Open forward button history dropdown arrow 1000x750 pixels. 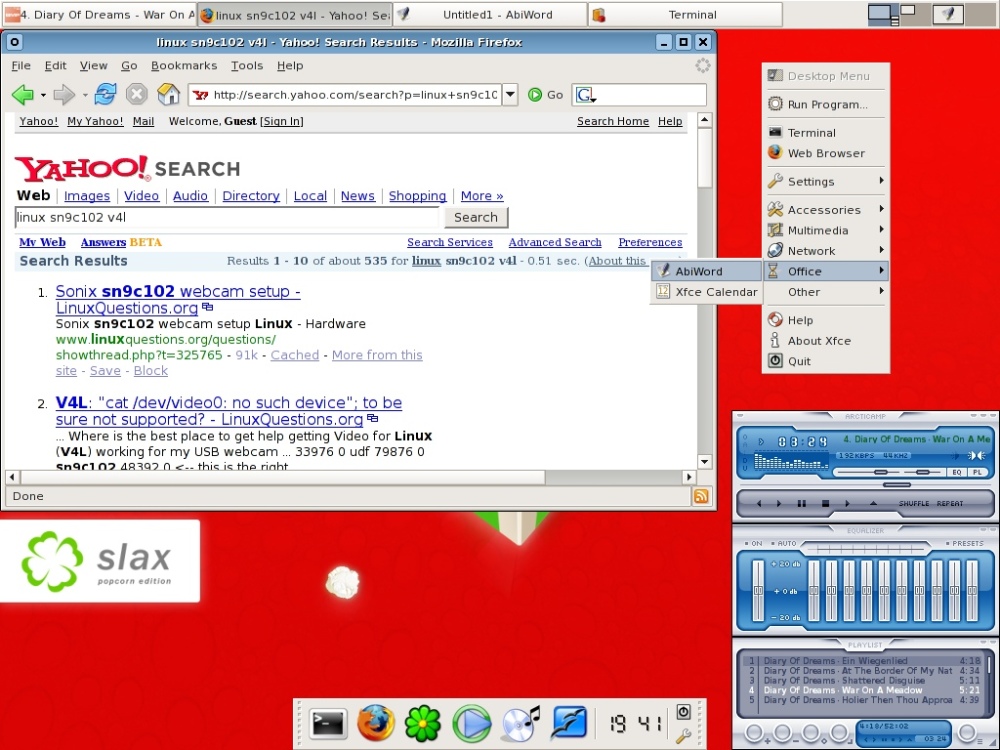(x=84, y=95)
